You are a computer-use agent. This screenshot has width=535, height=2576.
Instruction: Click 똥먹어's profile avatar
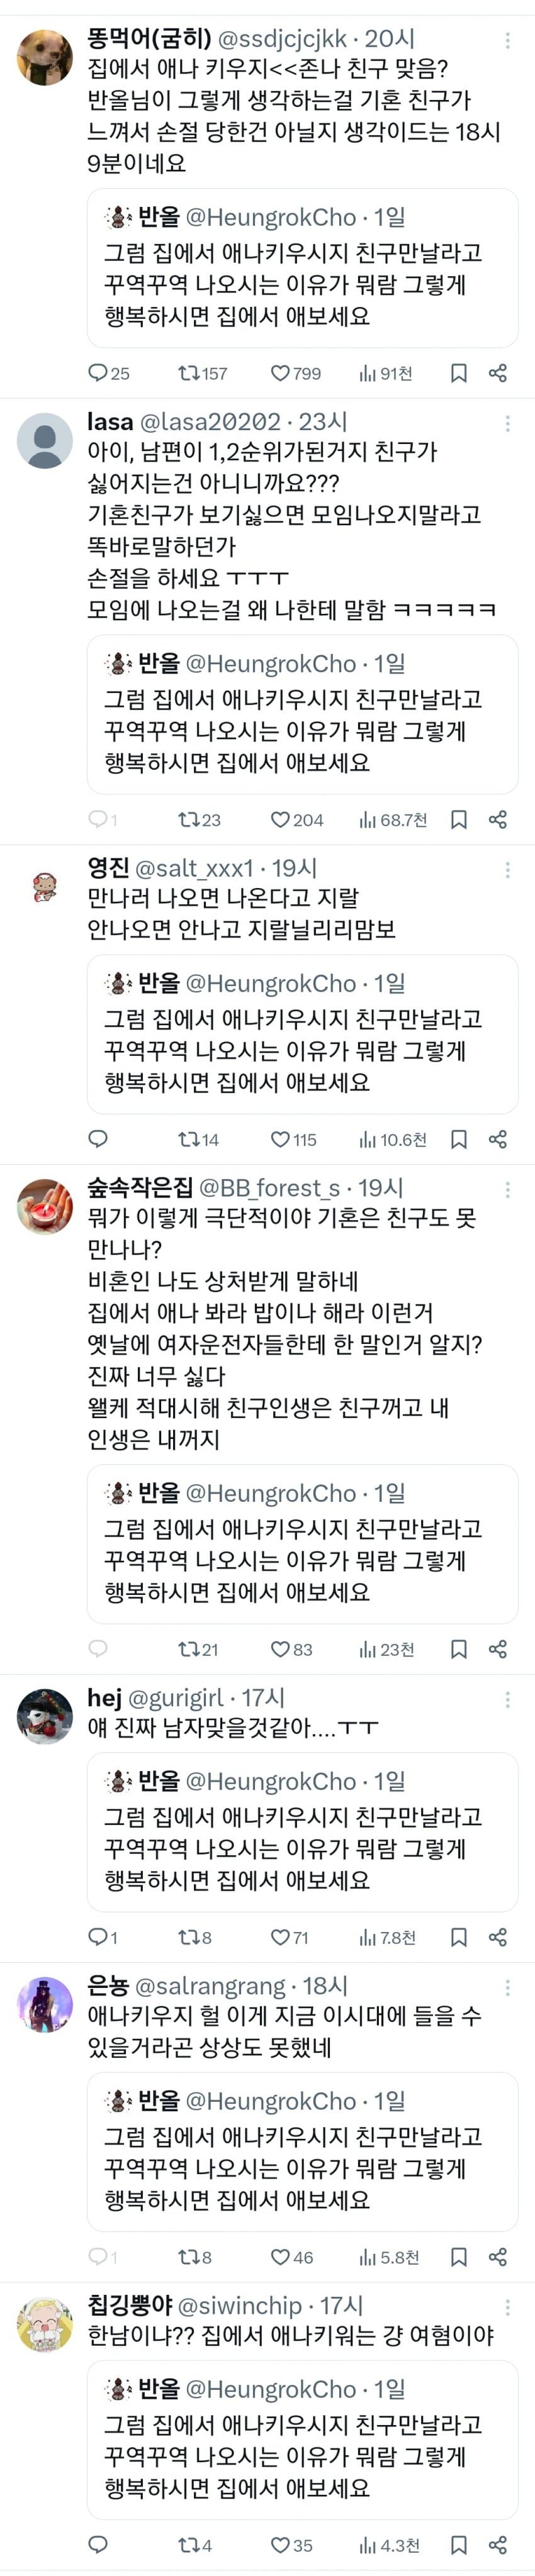pyautogui.click(x=45, y=57)
